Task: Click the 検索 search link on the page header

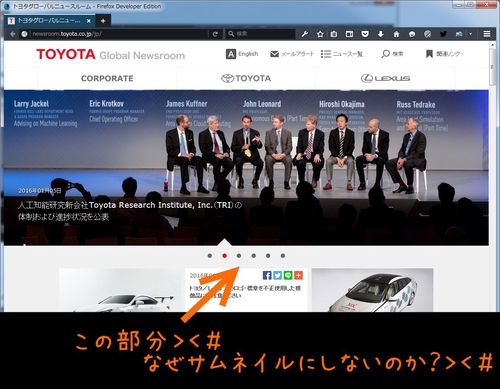Action: [x=392, y=54]
